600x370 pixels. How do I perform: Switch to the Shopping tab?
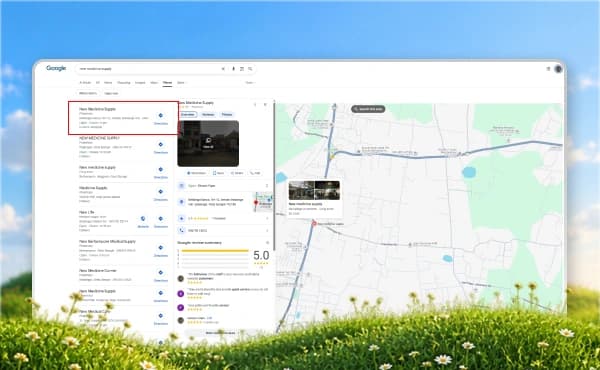coord(124,83)
